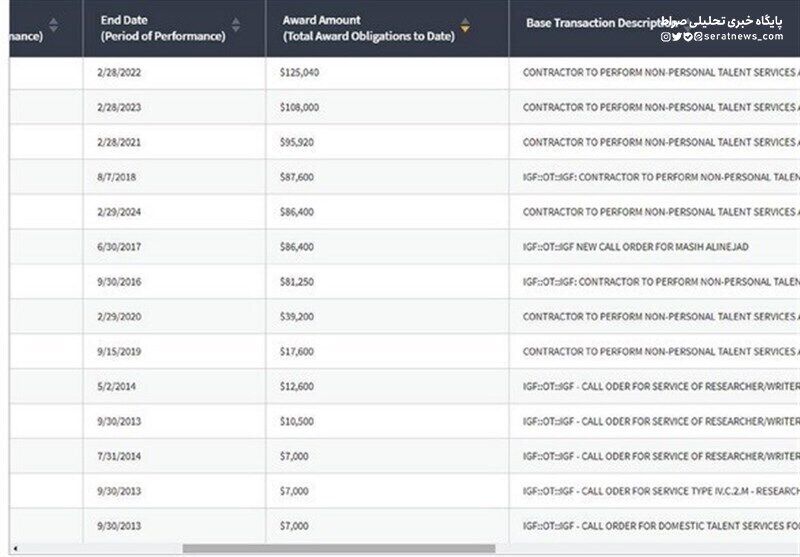
Task: Select the Award Amount column header
Action: 367,28
